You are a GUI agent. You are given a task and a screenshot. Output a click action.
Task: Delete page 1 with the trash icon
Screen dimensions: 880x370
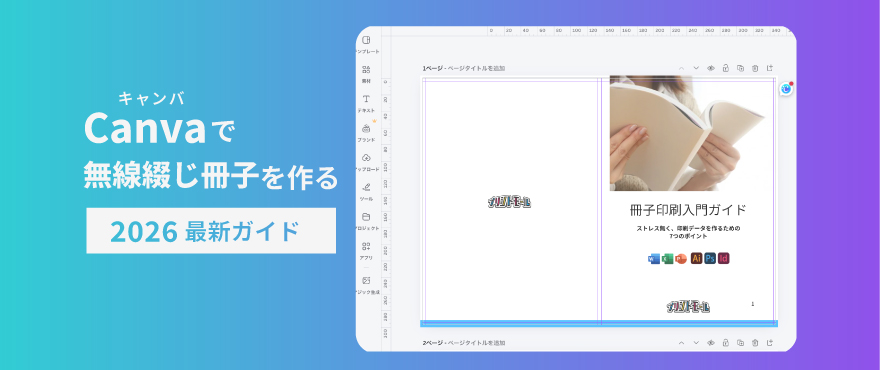755,68
